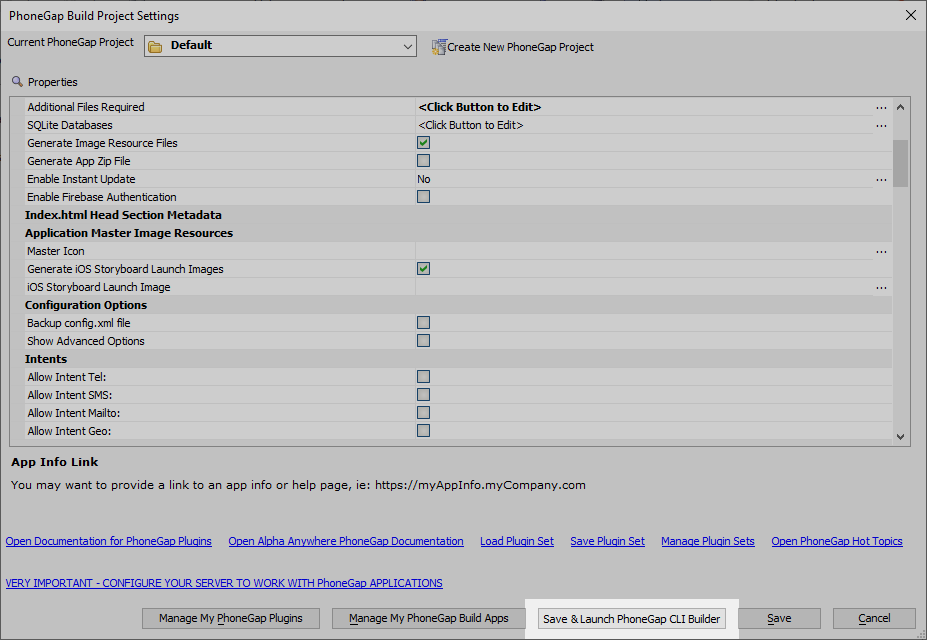
Task: Click the Index.html Head Section Metadata header
Action: [123, 215]
